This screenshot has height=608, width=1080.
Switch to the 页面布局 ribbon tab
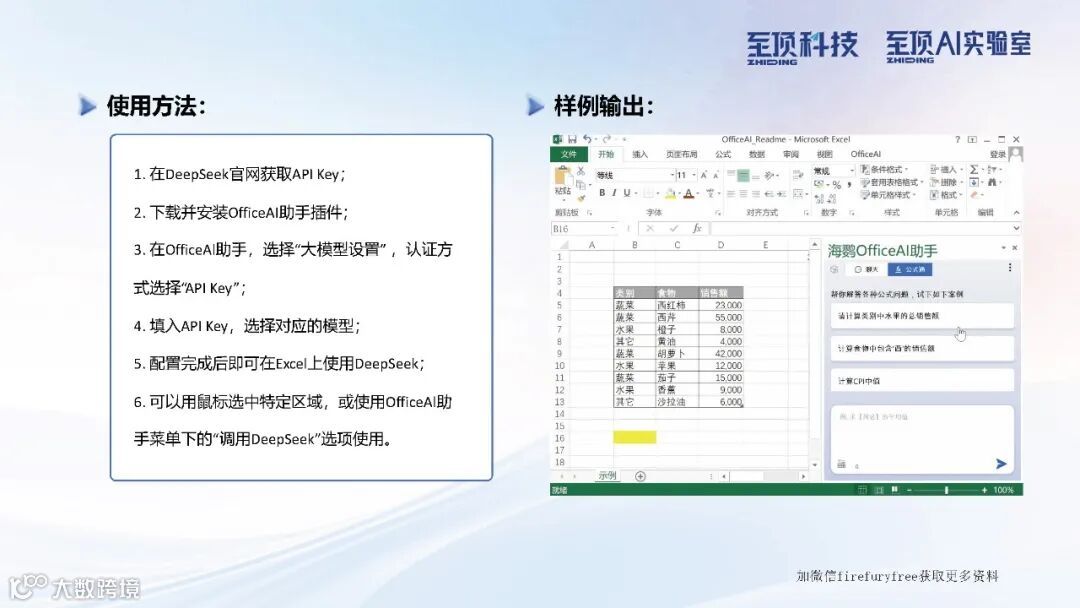(681, 154)
